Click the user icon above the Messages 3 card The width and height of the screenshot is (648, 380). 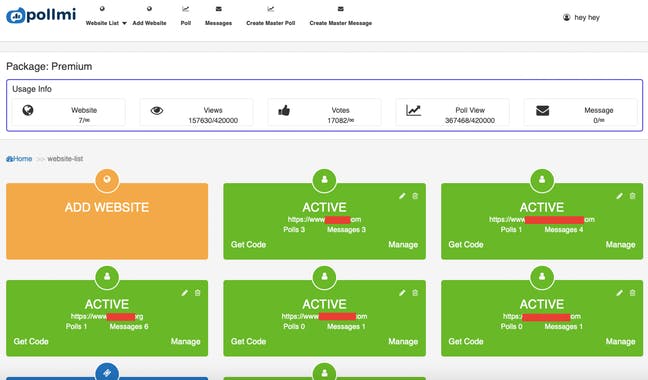pyautogui.click(x=324, y=180)
